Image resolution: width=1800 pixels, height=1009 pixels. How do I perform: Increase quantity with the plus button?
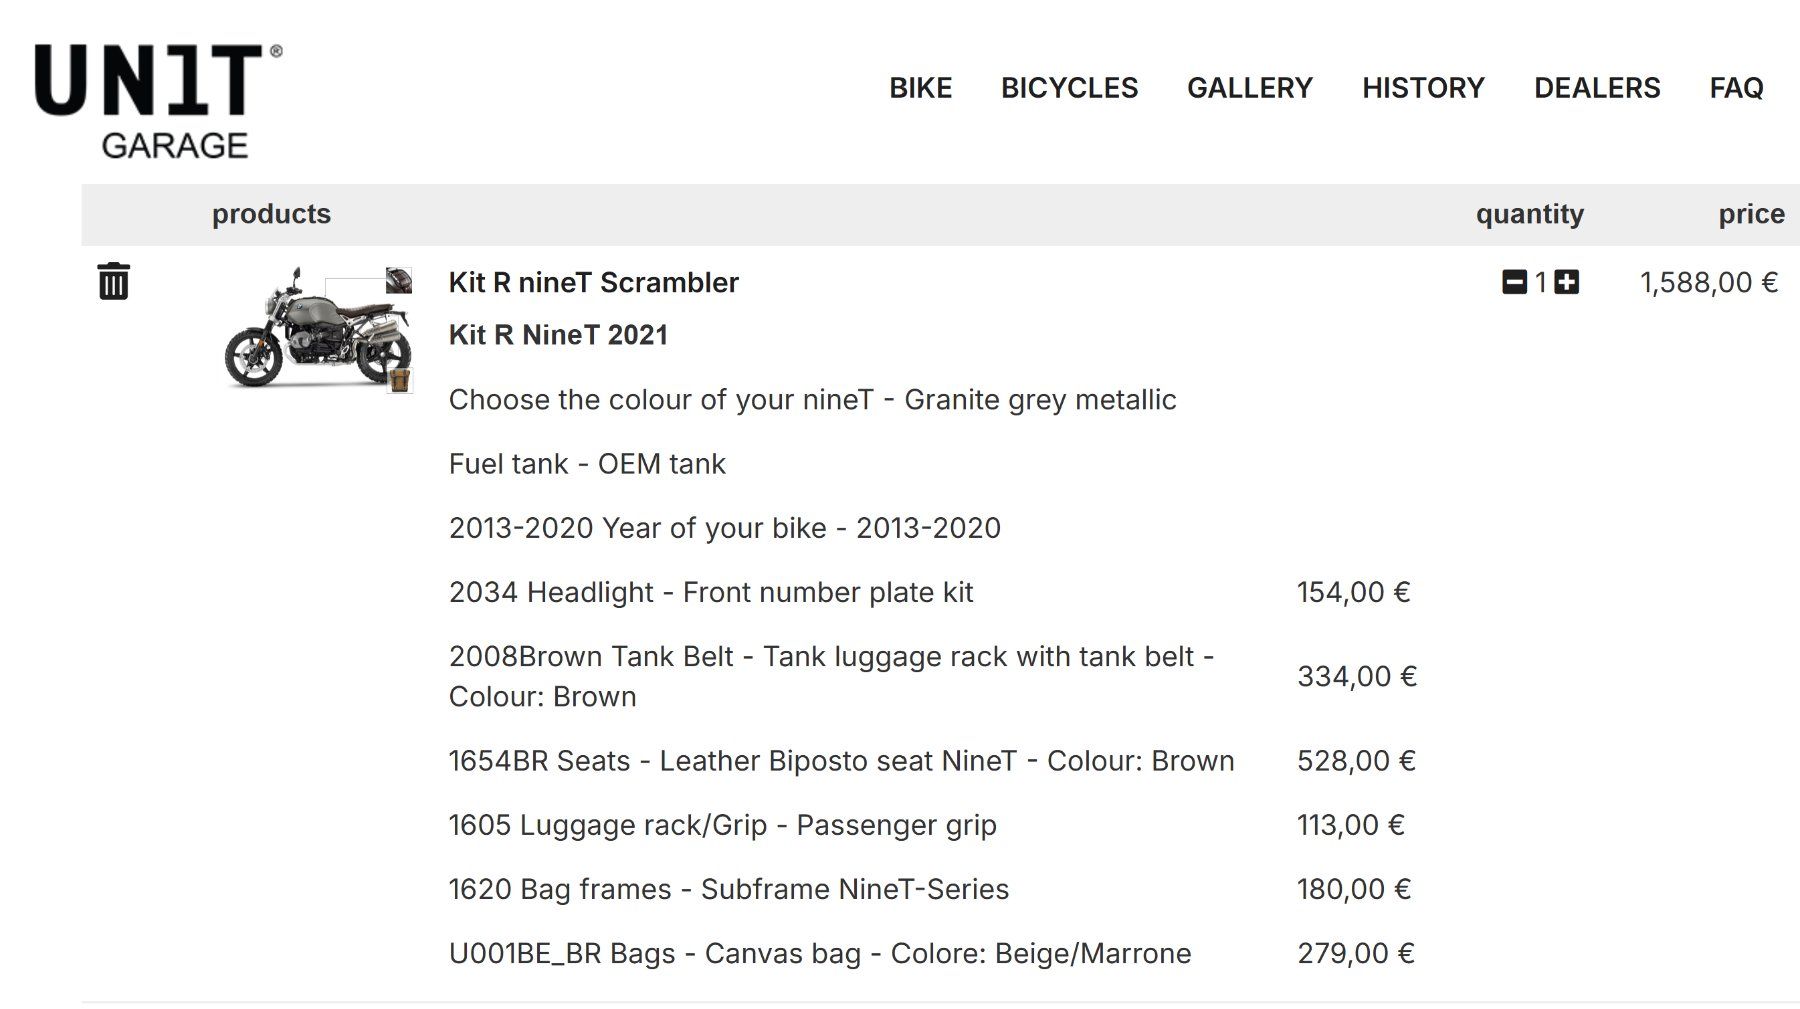click(1567, 282)
